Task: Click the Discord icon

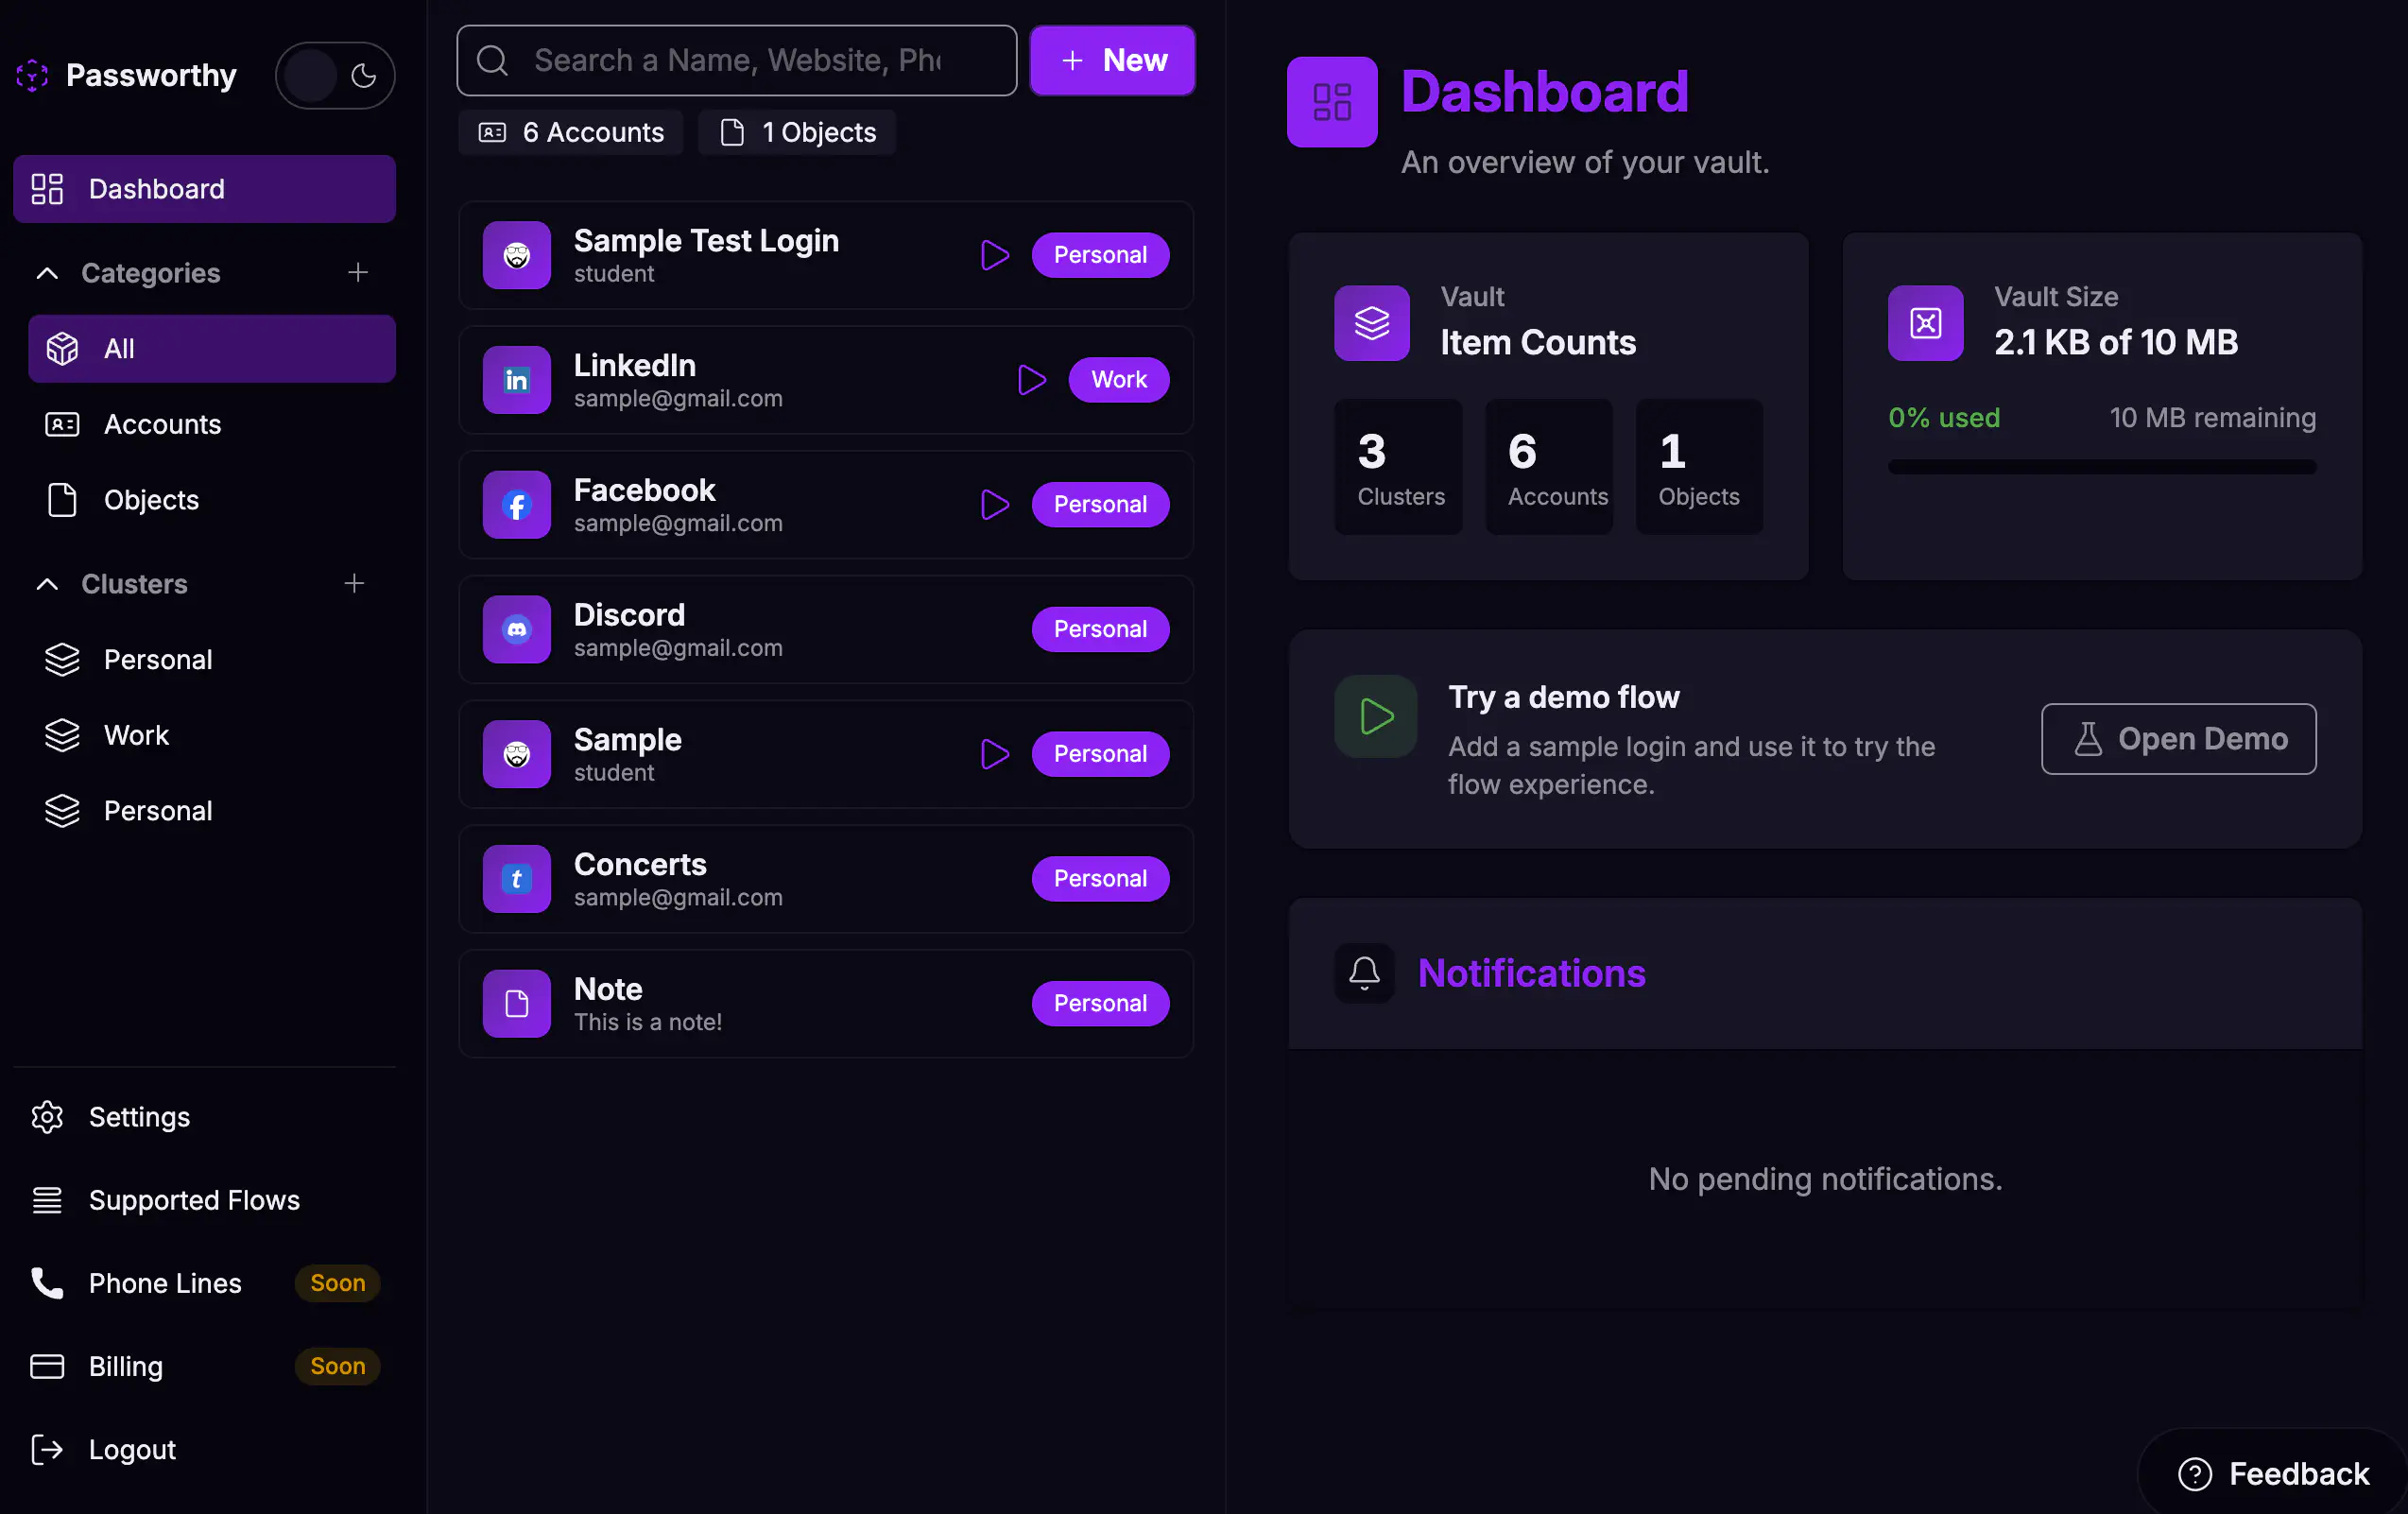Action: click(x=517, y=630)
